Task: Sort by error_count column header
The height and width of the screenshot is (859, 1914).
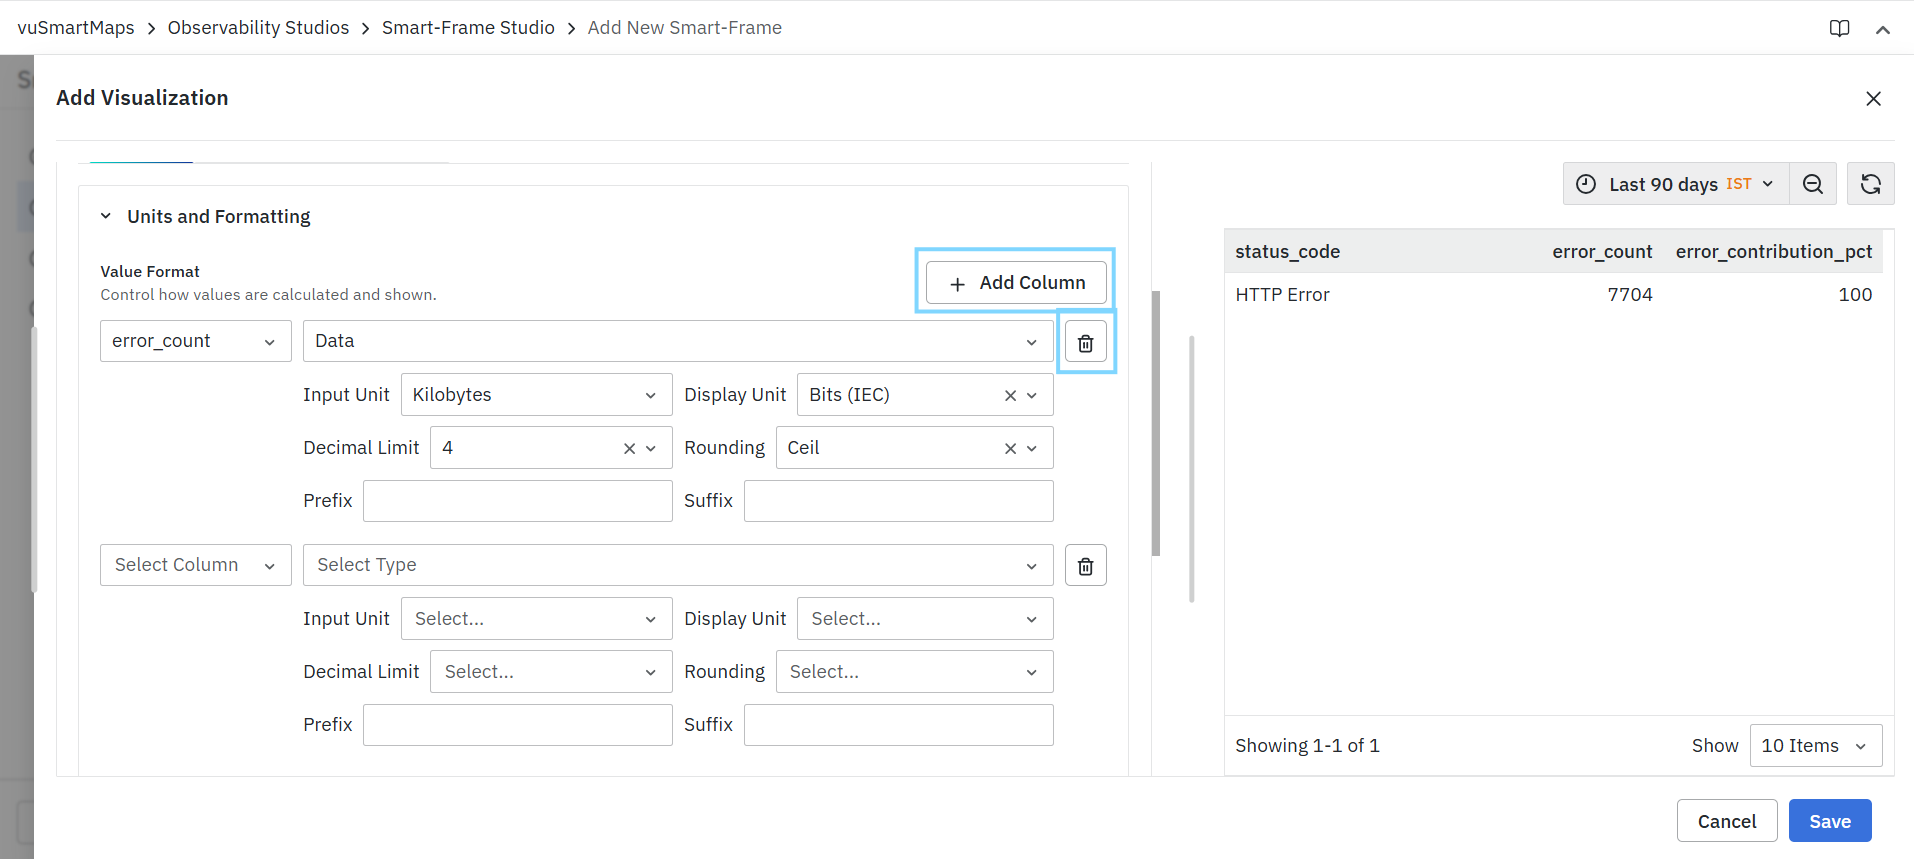Action: [1602, 252]
